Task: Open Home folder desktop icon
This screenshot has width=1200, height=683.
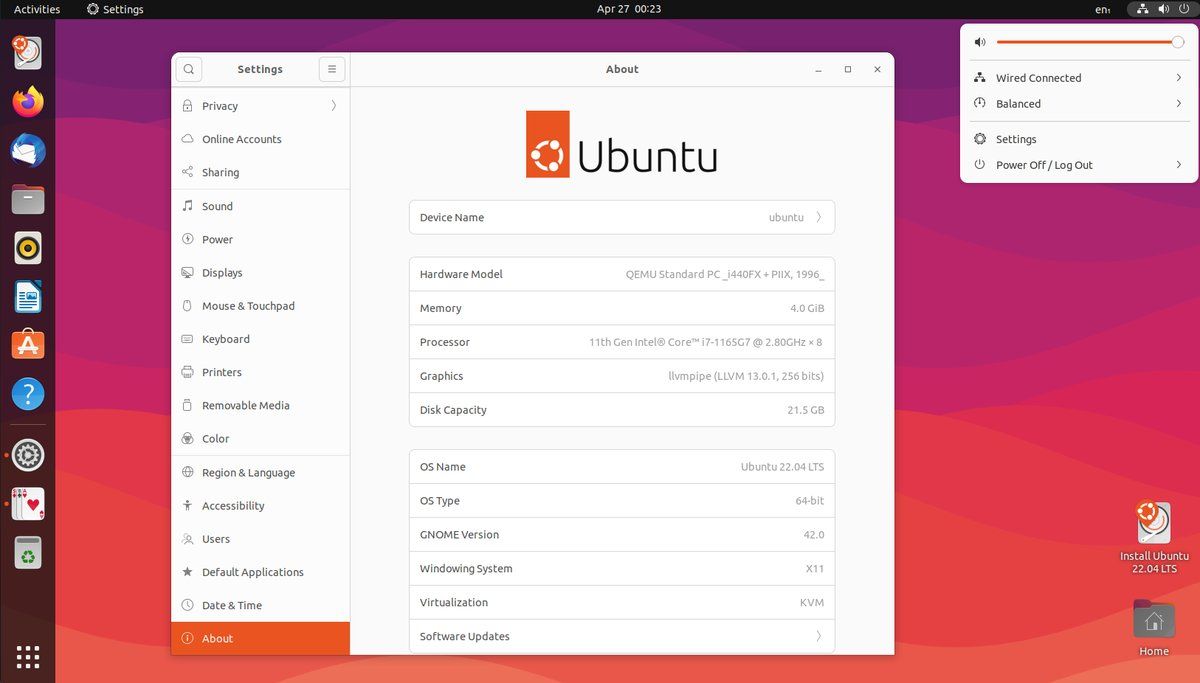Action: (x=1153, y=628)
